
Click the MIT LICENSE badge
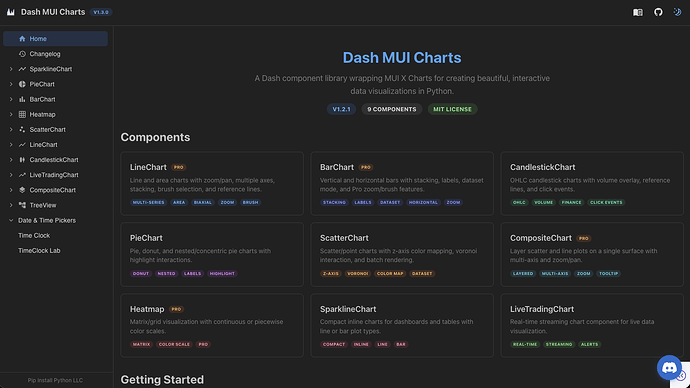[x=452, y=109]
